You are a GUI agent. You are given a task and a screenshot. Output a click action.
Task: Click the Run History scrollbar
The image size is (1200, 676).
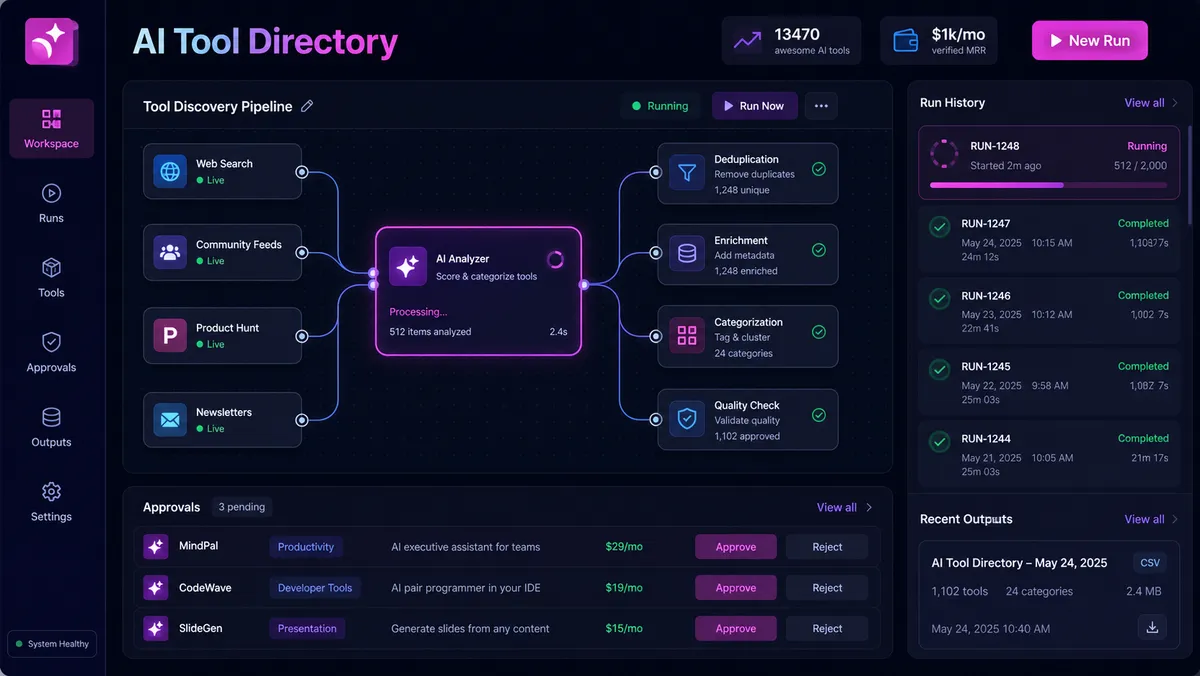(x=1189, y=175)
